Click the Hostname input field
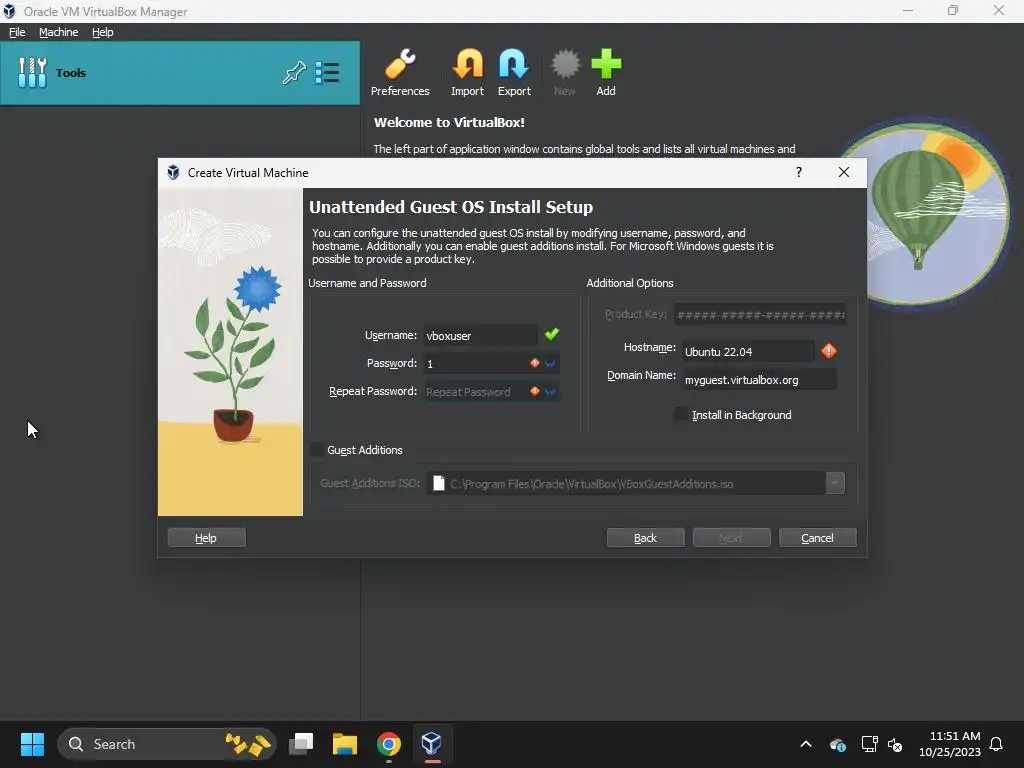This screenshot has width=1024, height=768. point(748,351)
